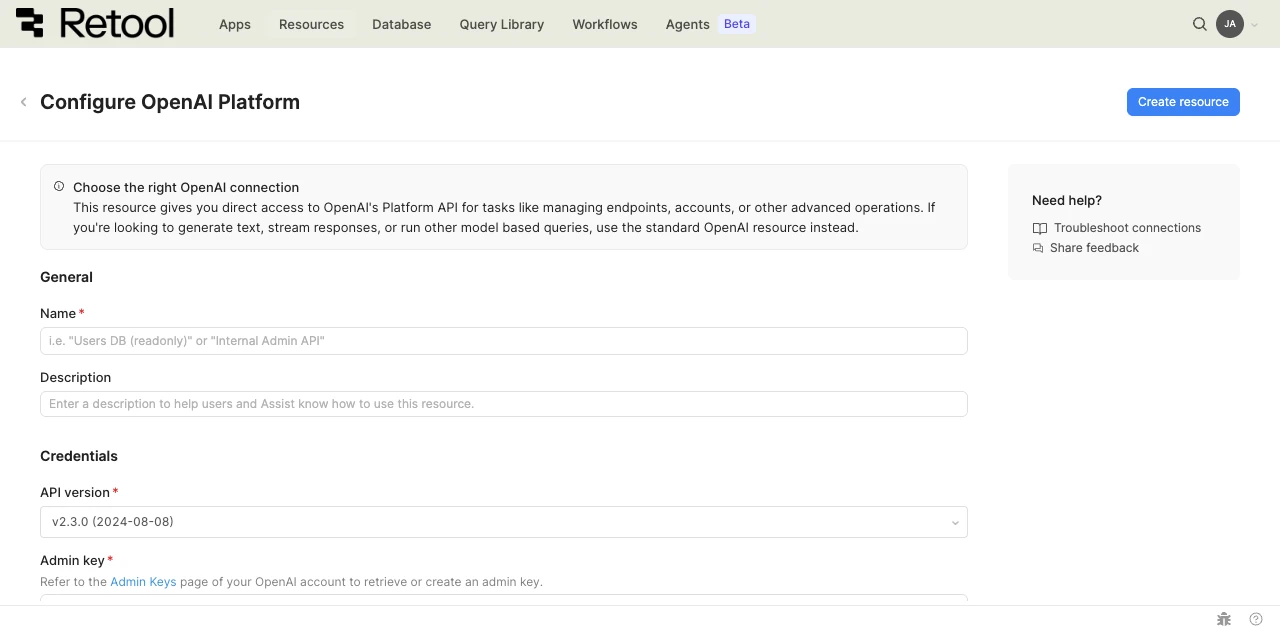Follow the Admin Keys link
This screenshot has width=1280, height=633.
coord(143,581)
